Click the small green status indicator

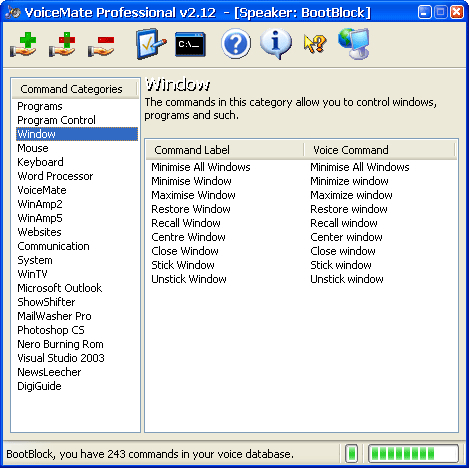pos(351,453)
